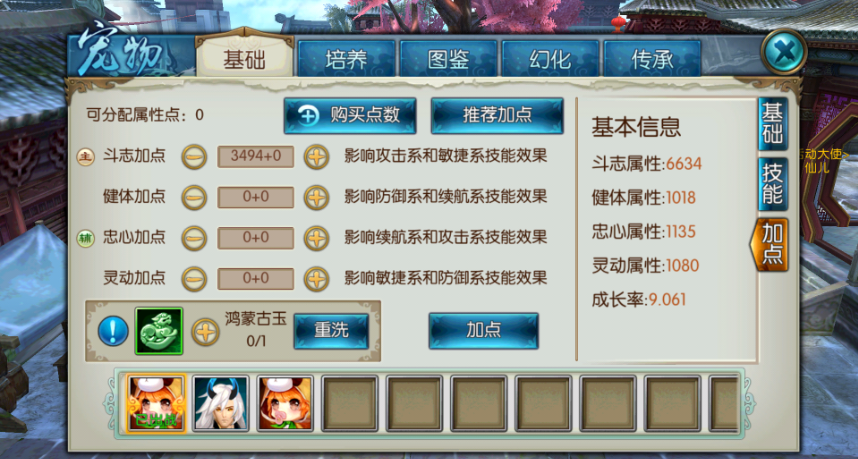The image size is (858, 459).
Task: Click the plus icon for 斗志加点
Action: (316, 157)
